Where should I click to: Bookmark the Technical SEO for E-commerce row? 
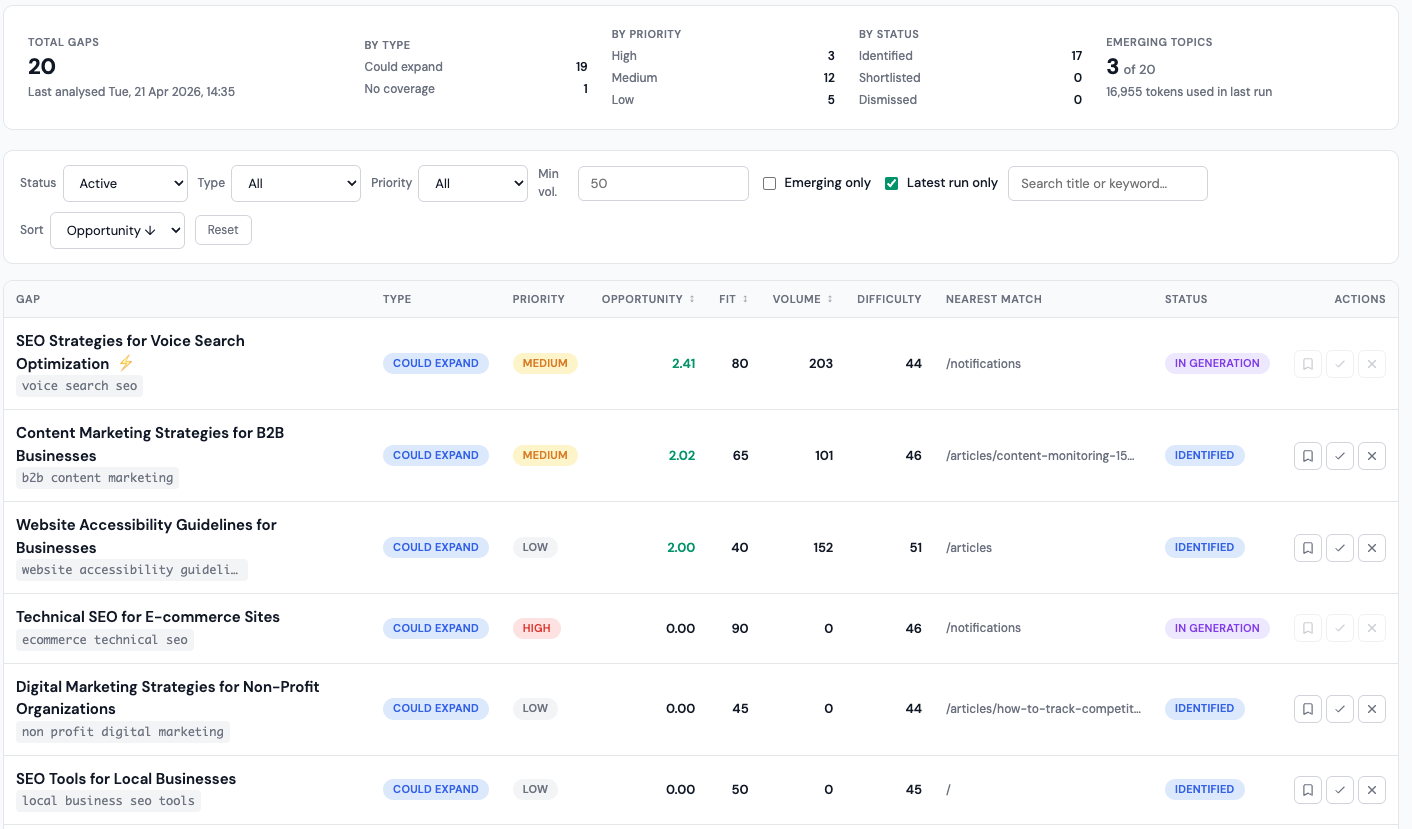click(1308, 629)
